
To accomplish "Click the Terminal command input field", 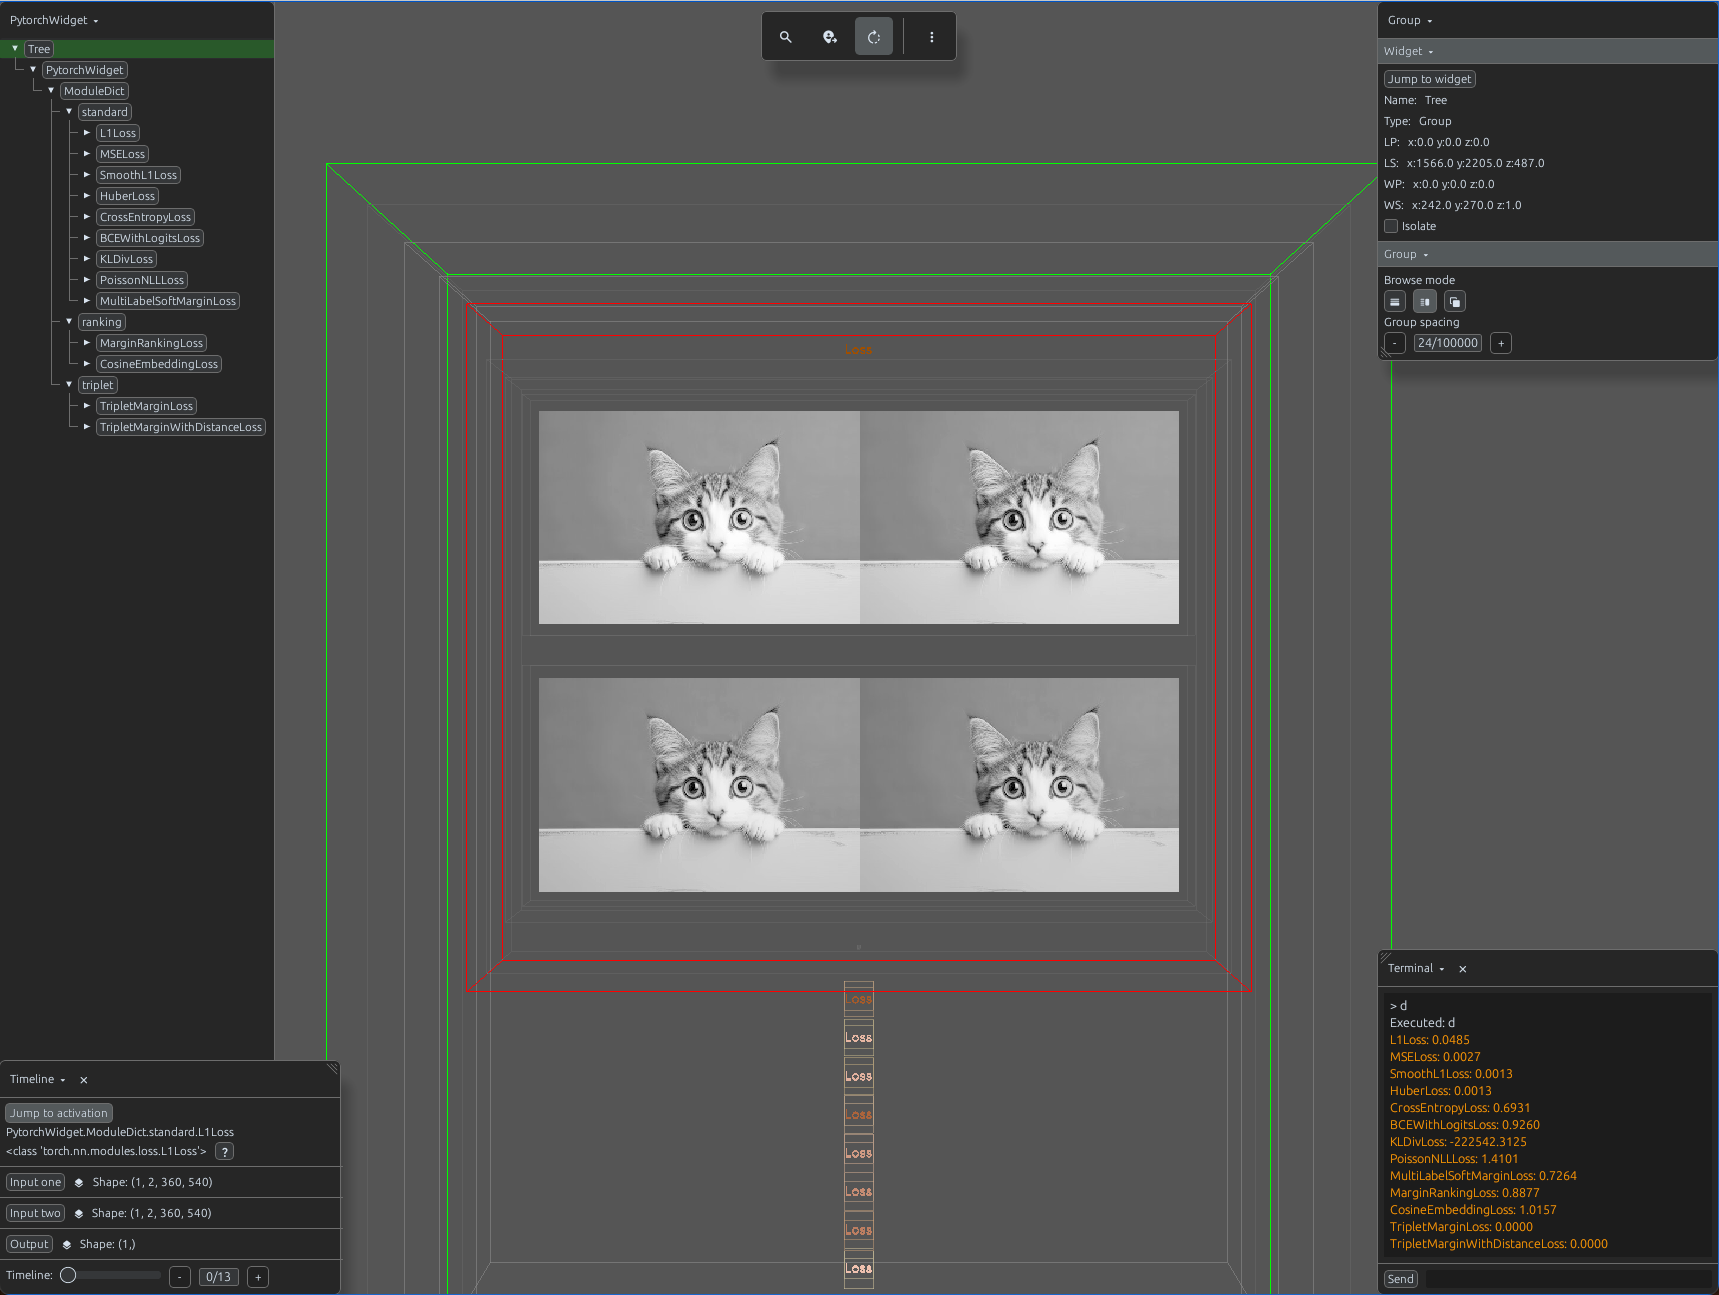I will point(1567,1279).
